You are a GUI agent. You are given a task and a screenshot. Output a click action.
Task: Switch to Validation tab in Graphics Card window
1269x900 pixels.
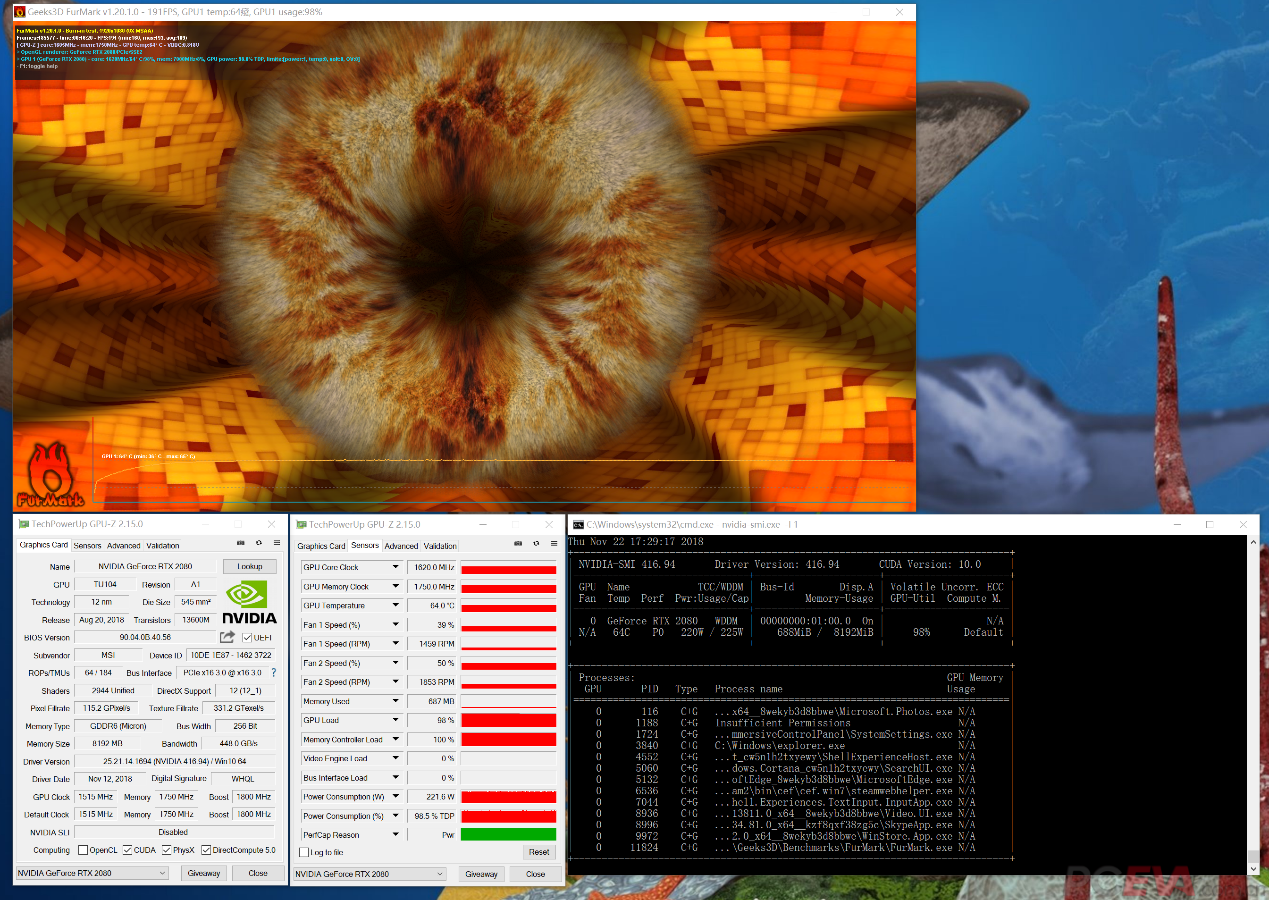(x=163, y=546)
